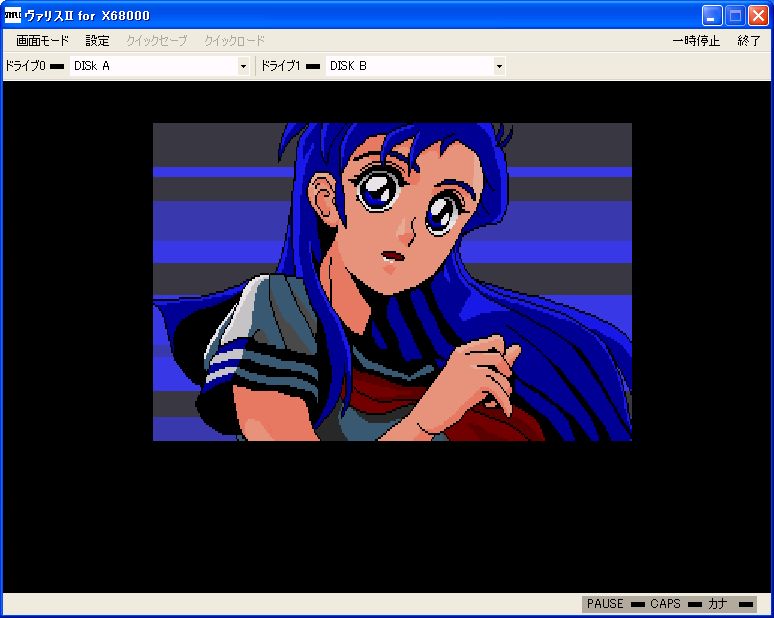Viewport: 774px width, 618px height.
Task: Click the カナ status indicator
Action: point(746,604)
